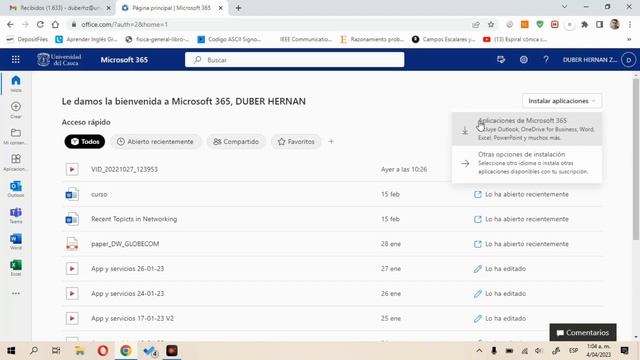Open Opera browser from taskbar
Viewport: 640px width, 360px height.
(103, 351)
